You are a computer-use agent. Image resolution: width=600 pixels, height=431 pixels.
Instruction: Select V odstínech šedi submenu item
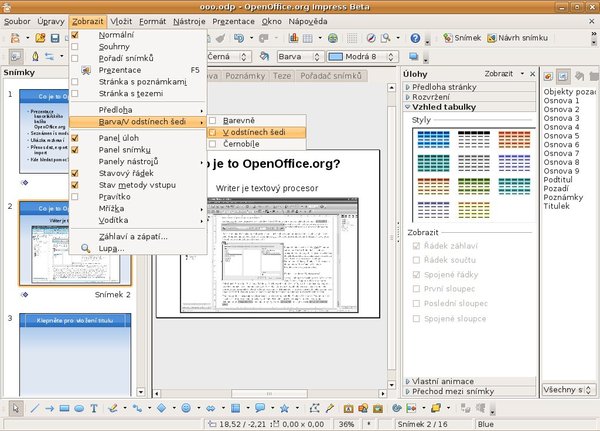[257, 132]
